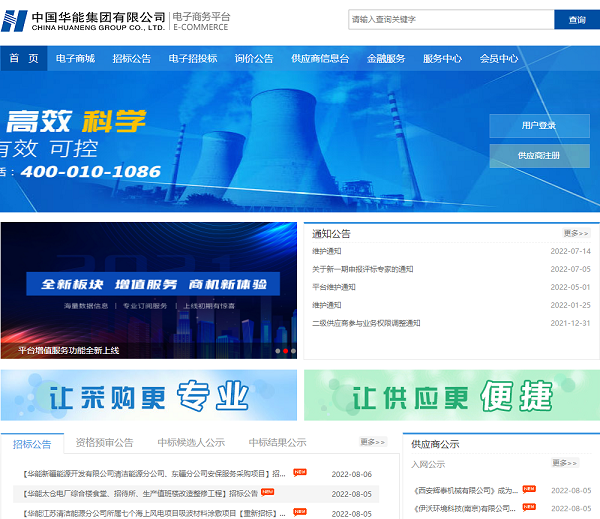Screen dimensions: 600x519
Task: Click the 查询 search button
Action: [576, 20]
